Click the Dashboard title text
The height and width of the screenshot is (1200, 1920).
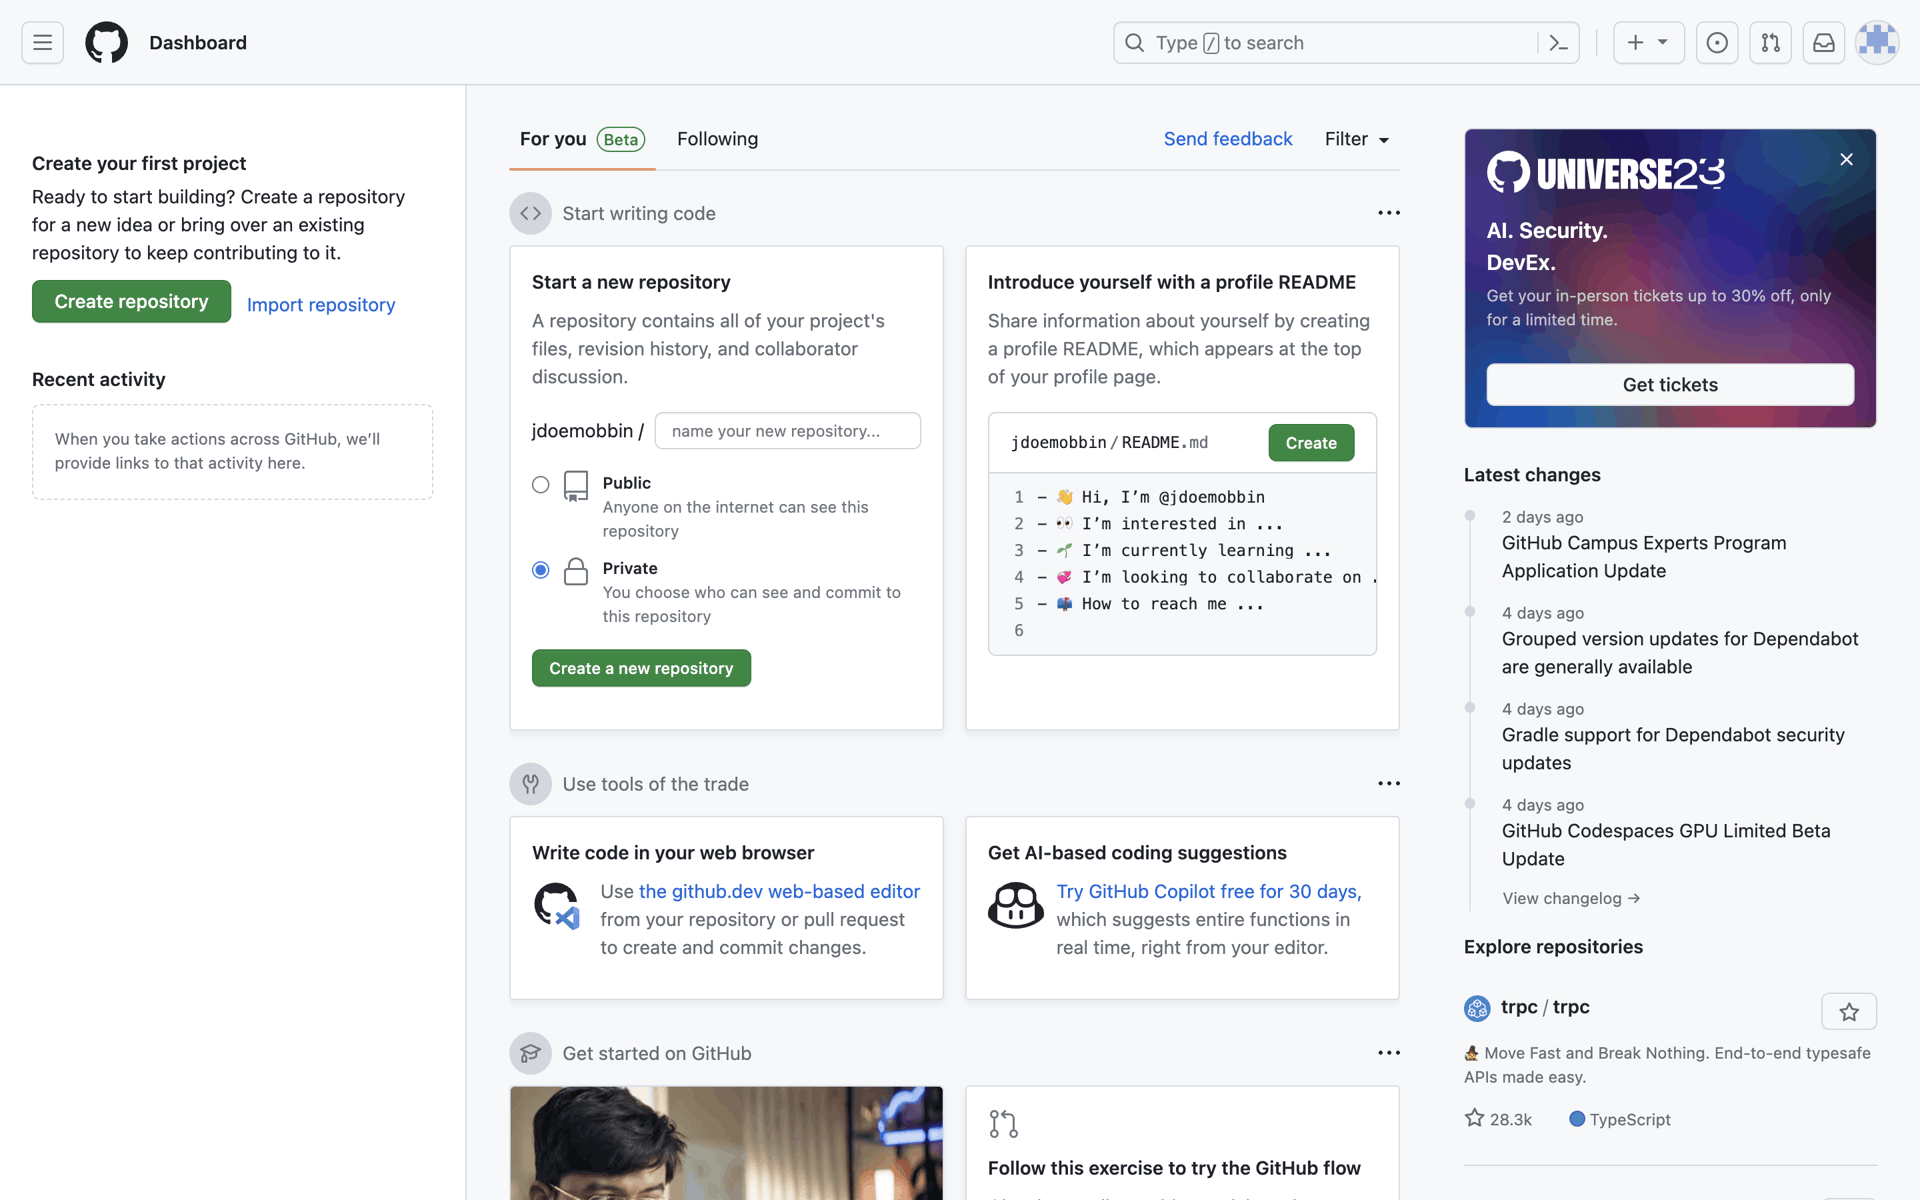198,43
